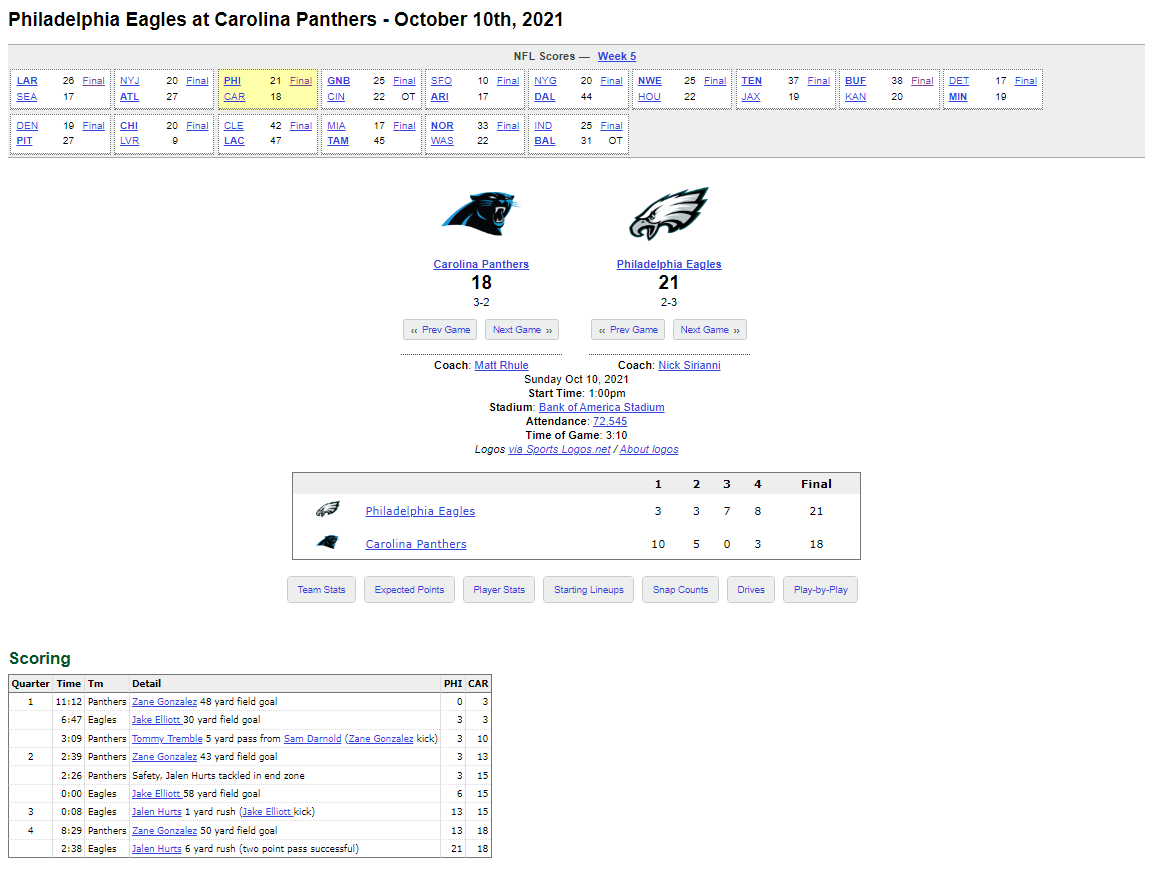
Task: Open the Final link for NYG-DAL game
Action: pyautogui.click(x=611, y=80)
